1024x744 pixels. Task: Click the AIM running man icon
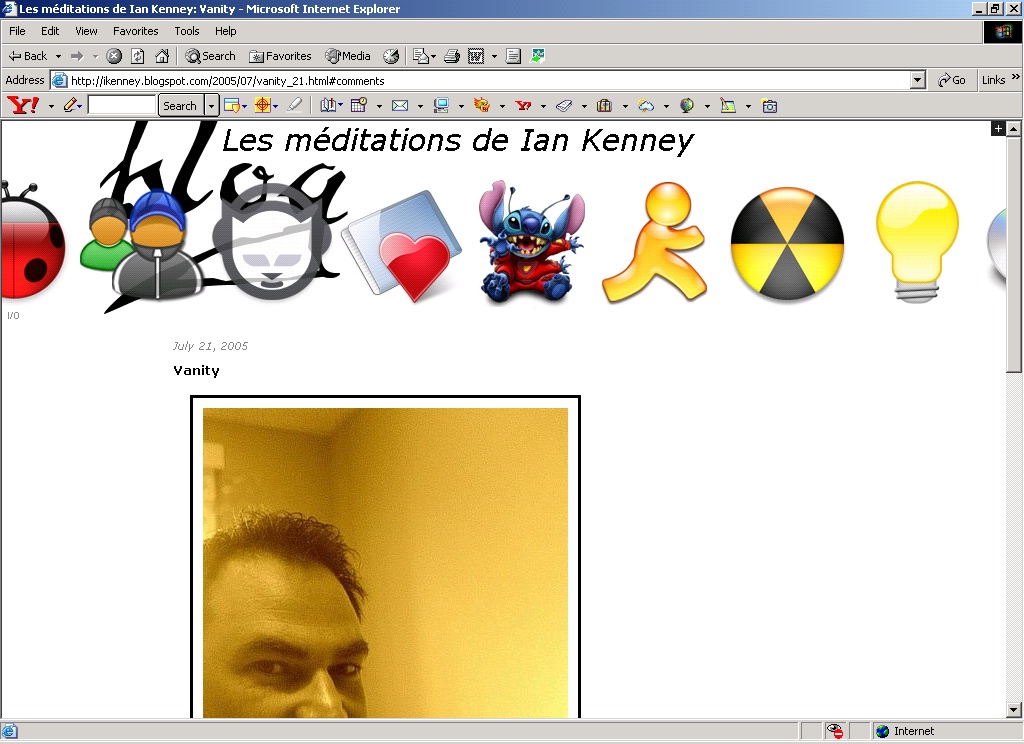pyautogui.click(x=654, y=243)
